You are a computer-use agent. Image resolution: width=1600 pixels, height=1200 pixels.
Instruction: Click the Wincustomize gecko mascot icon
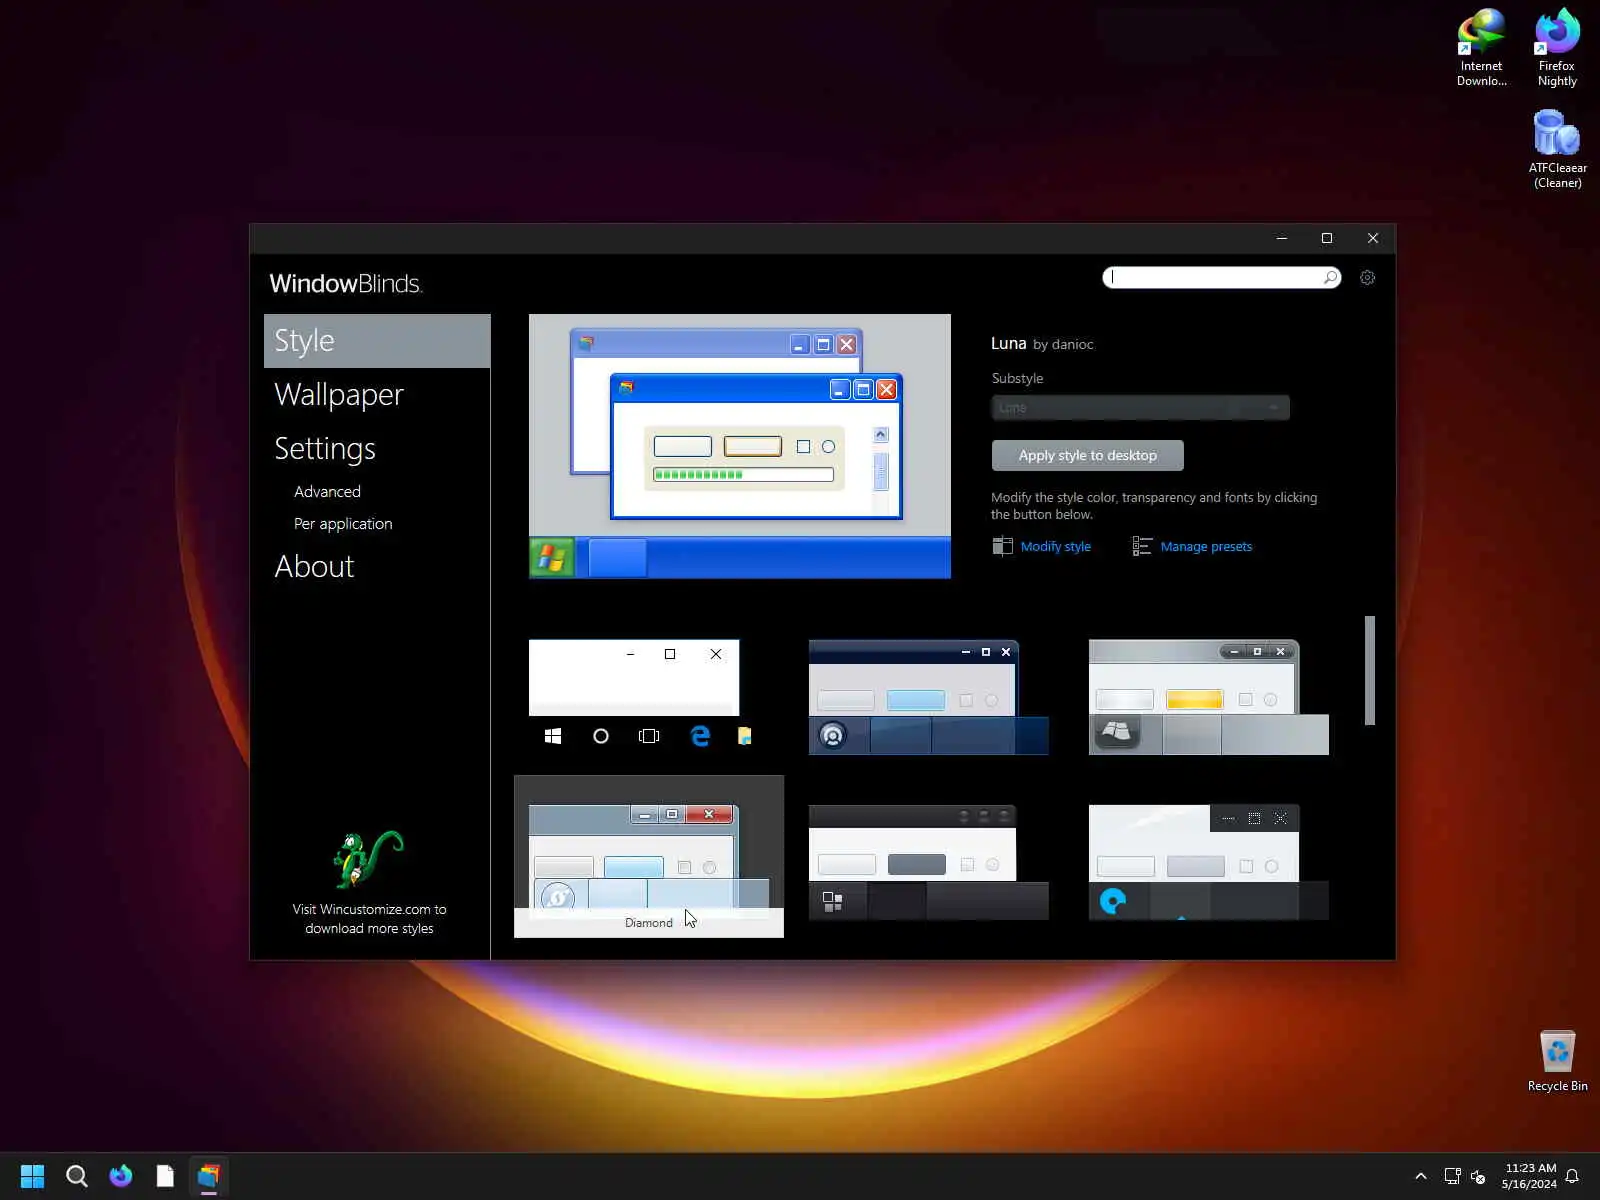click(368, 859)
